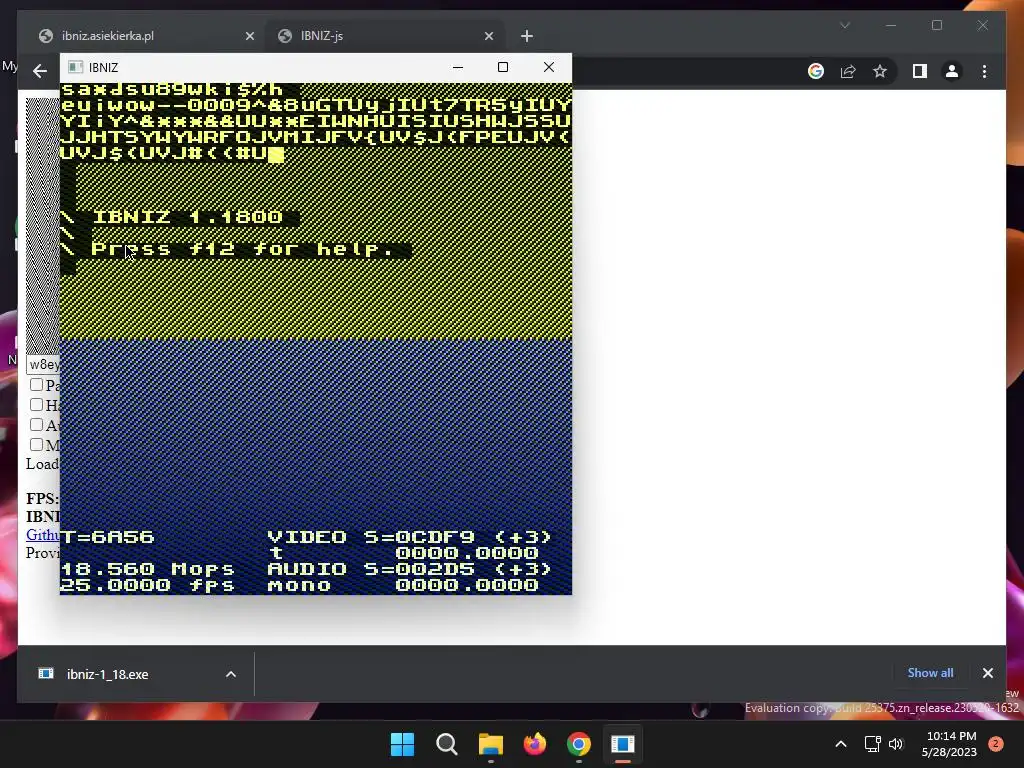1024x768 pixels.
Task: Show all downloads
Action: [930, 673]
